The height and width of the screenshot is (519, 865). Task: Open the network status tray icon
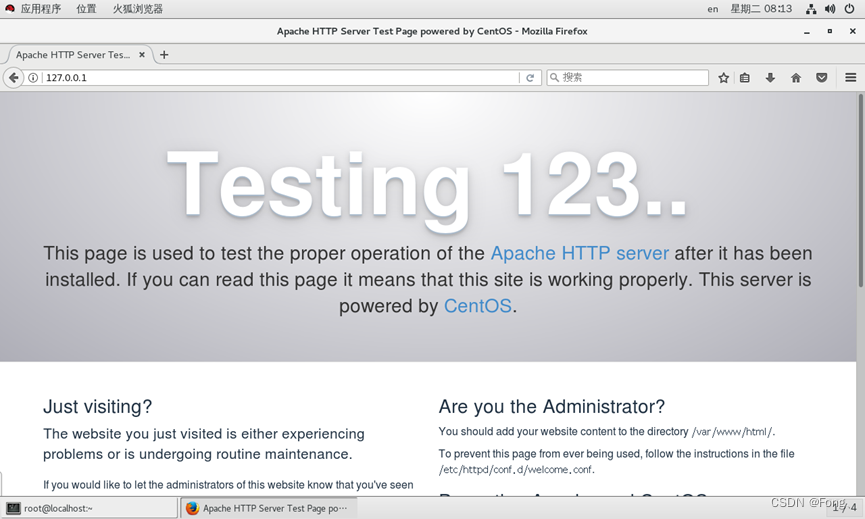tap(811, 9)
